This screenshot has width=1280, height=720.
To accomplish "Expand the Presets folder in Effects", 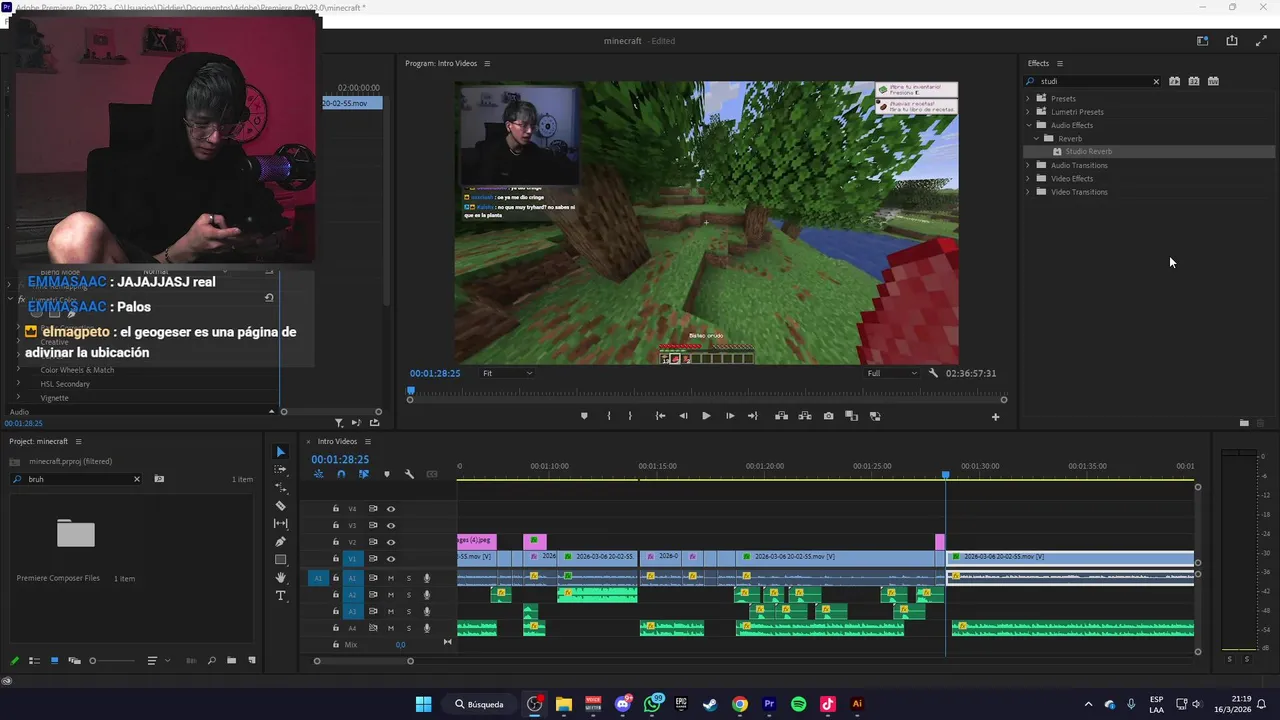I will (x=1028, y=98).
